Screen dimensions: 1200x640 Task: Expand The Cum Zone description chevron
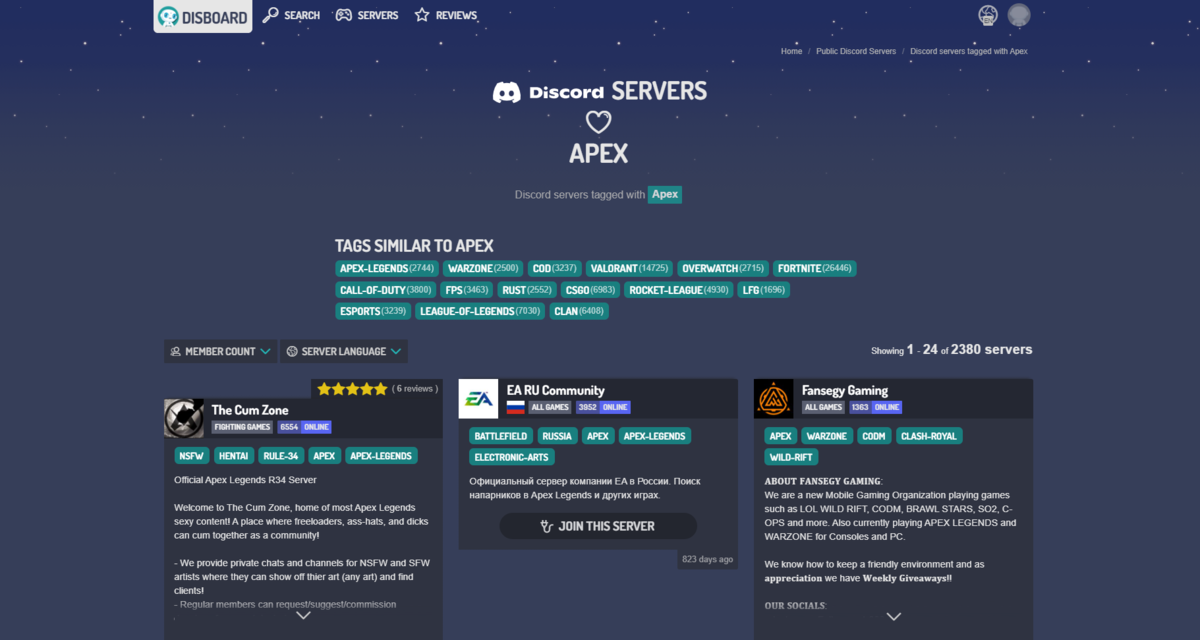coord(303,616)
